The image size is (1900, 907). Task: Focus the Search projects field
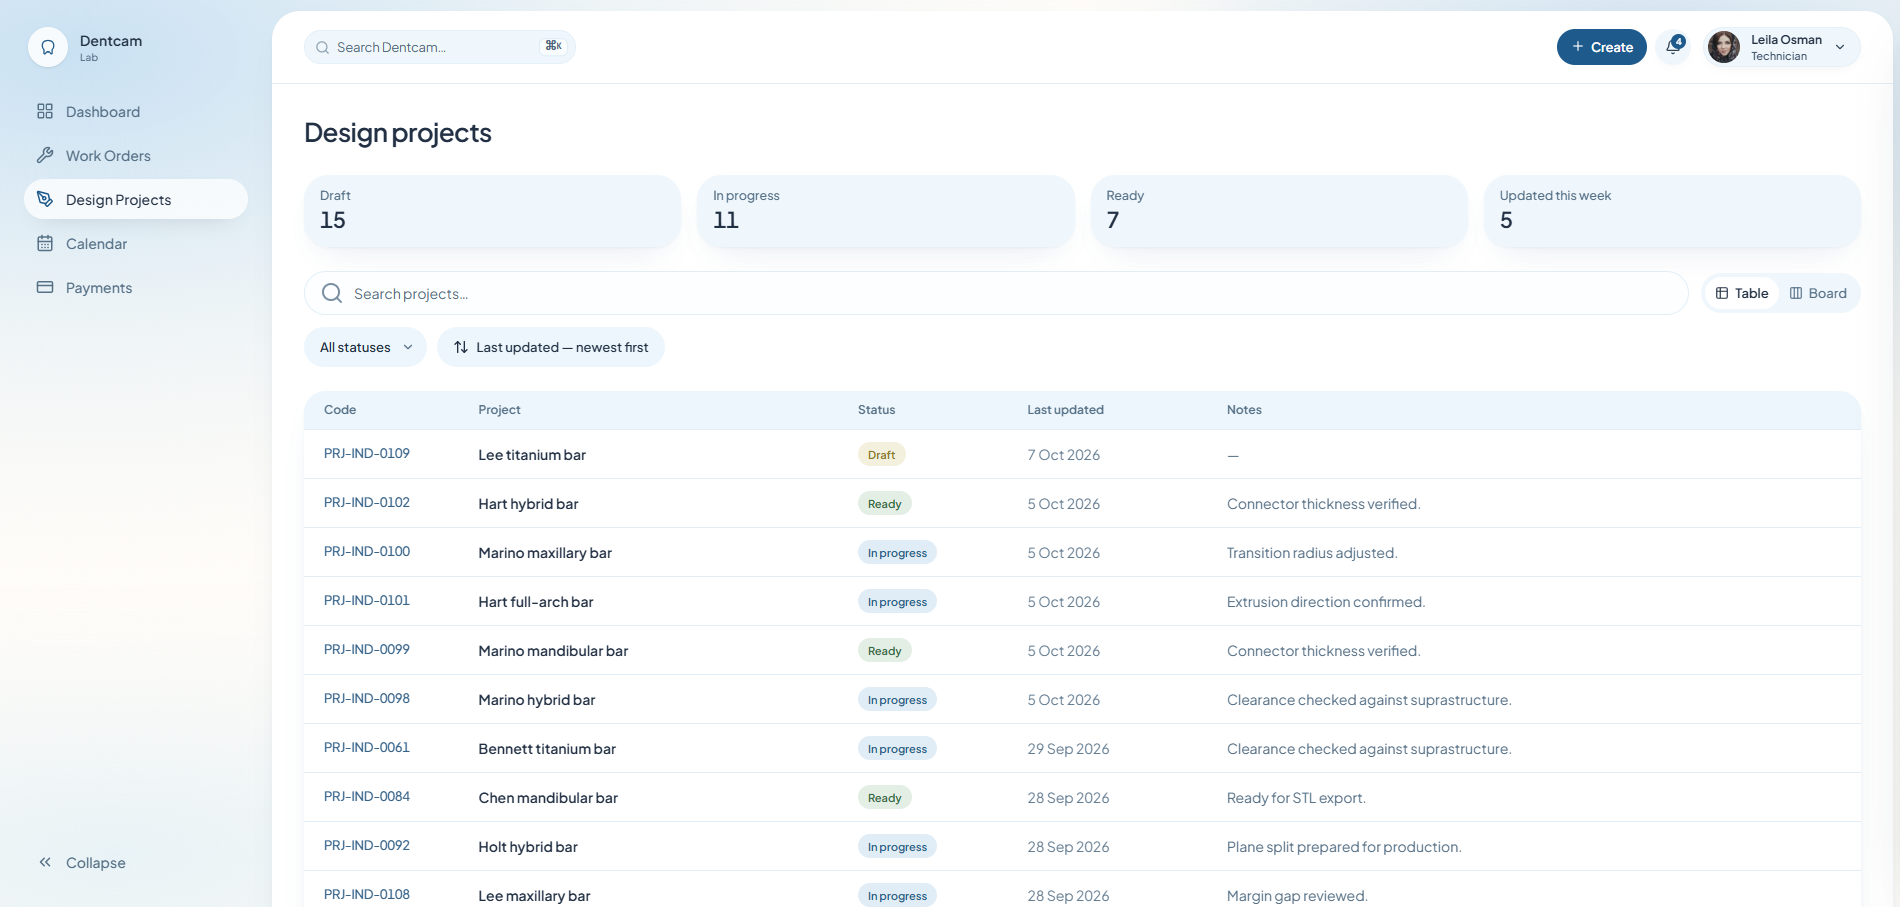click(x=996, y=293)
